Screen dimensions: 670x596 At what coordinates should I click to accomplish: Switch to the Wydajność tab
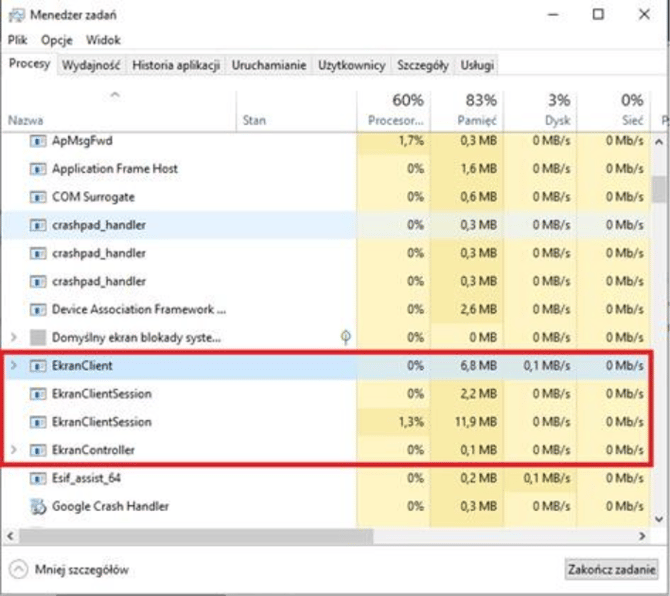point(91,65)
